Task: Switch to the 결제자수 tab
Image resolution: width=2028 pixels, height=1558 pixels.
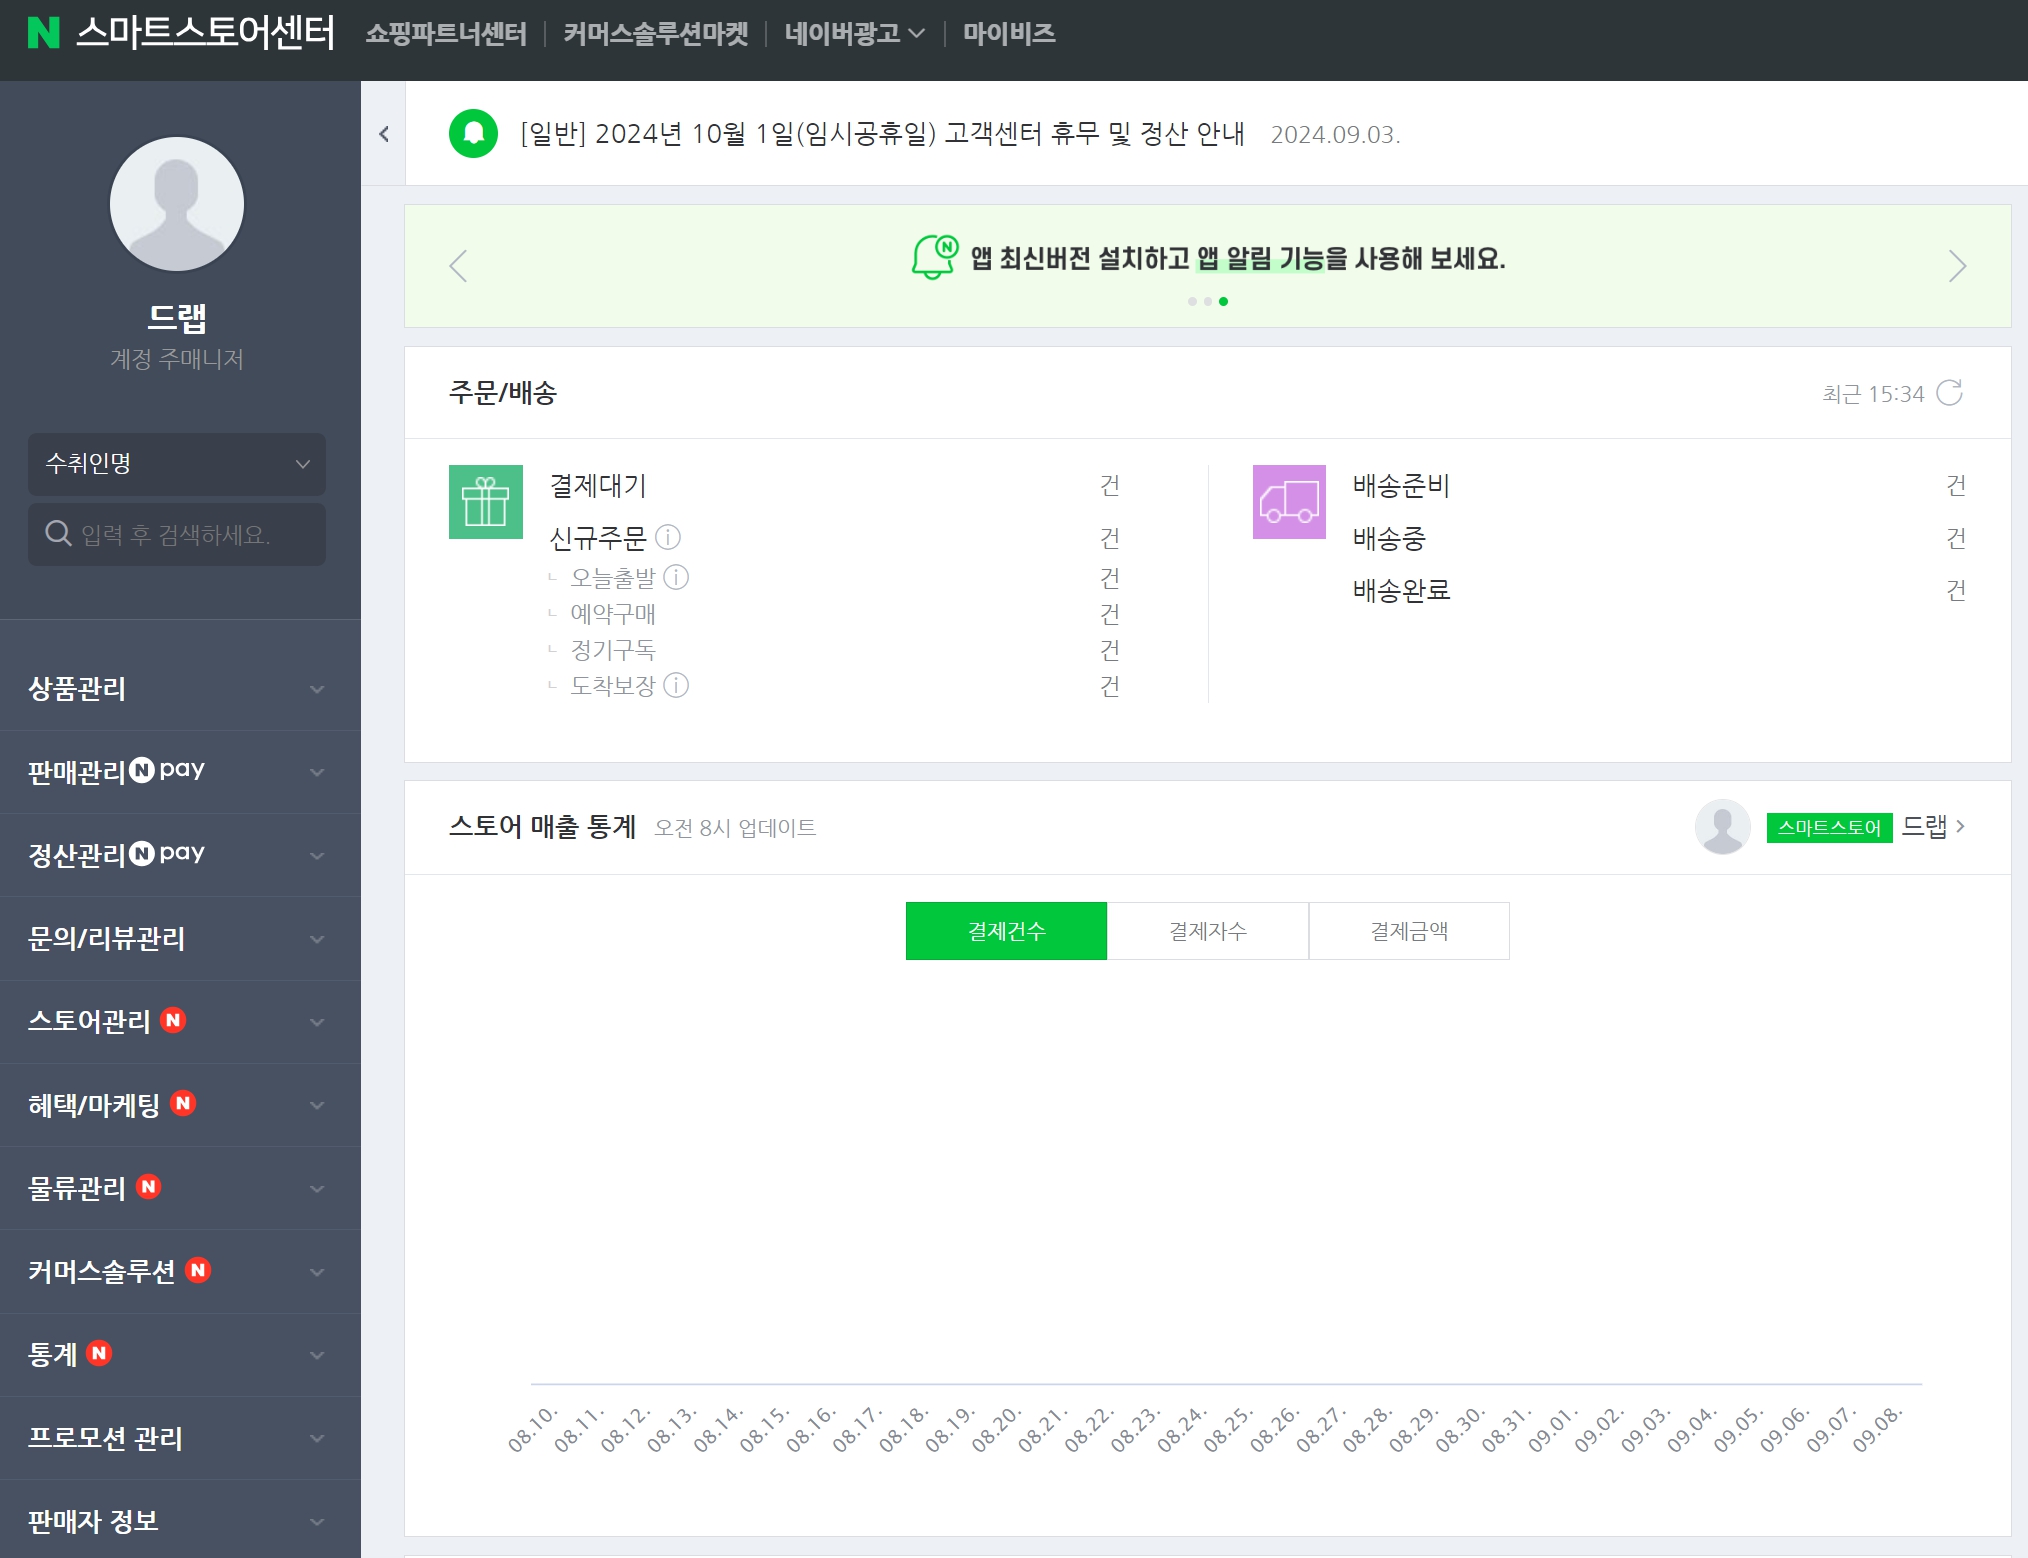Action: (x=1208, y=931)
